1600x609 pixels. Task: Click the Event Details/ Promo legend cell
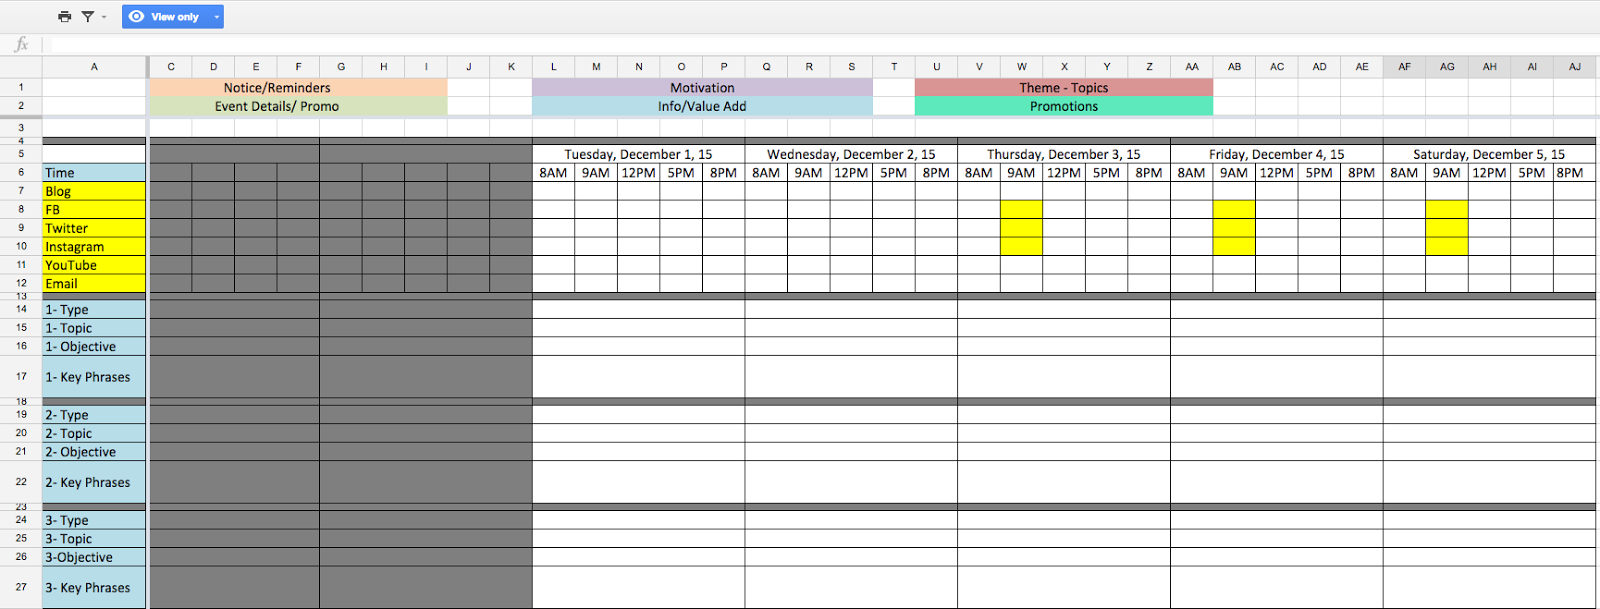[298, 106]
